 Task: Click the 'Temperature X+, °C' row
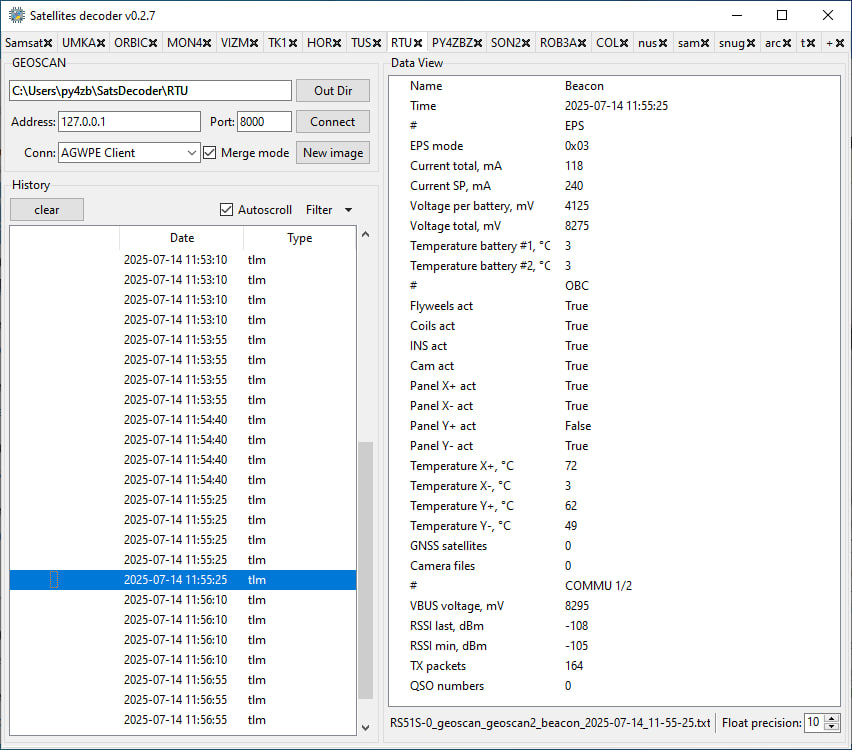click(x=614, y=466)
